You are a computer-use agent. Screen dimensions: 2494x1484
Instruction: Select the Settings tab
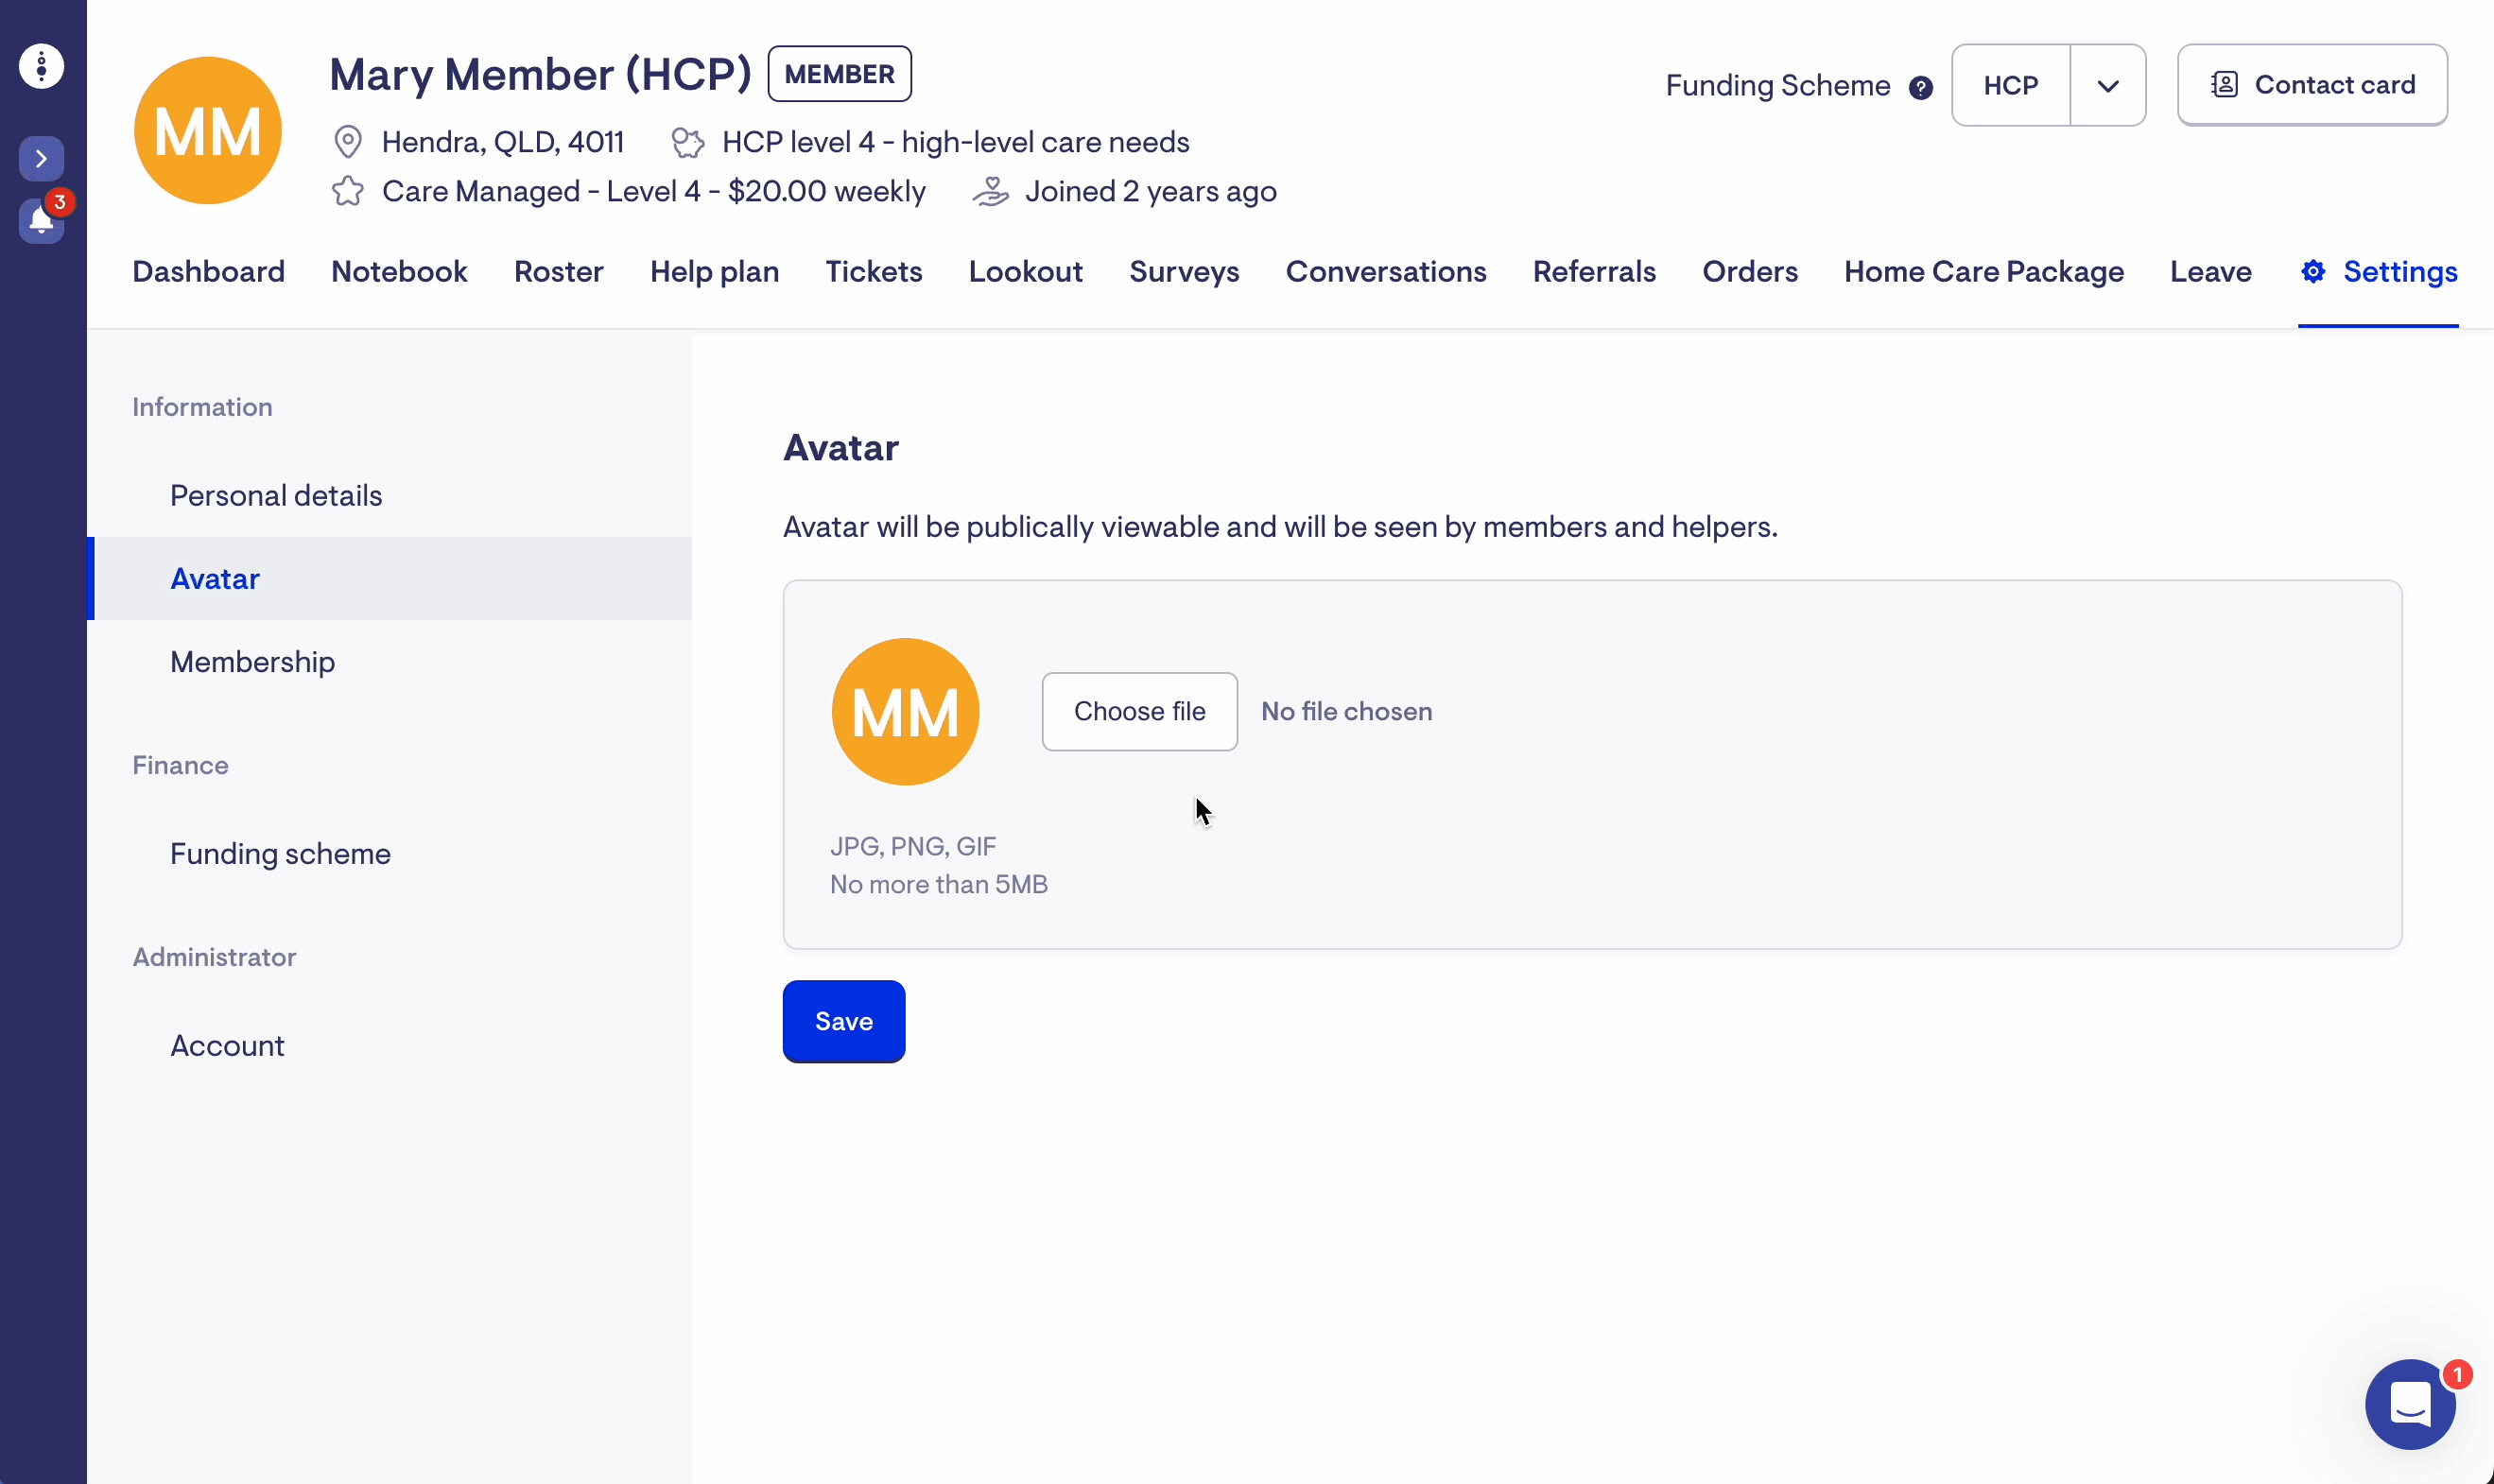pyautogui.click(x=2378, y=272)
